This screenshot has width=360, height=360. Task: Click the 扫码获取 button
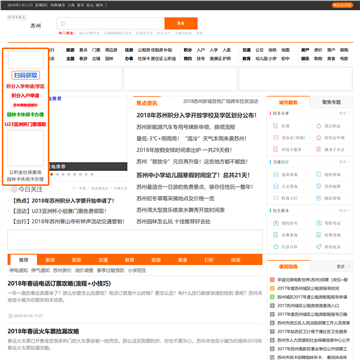[x=26, y=75]
